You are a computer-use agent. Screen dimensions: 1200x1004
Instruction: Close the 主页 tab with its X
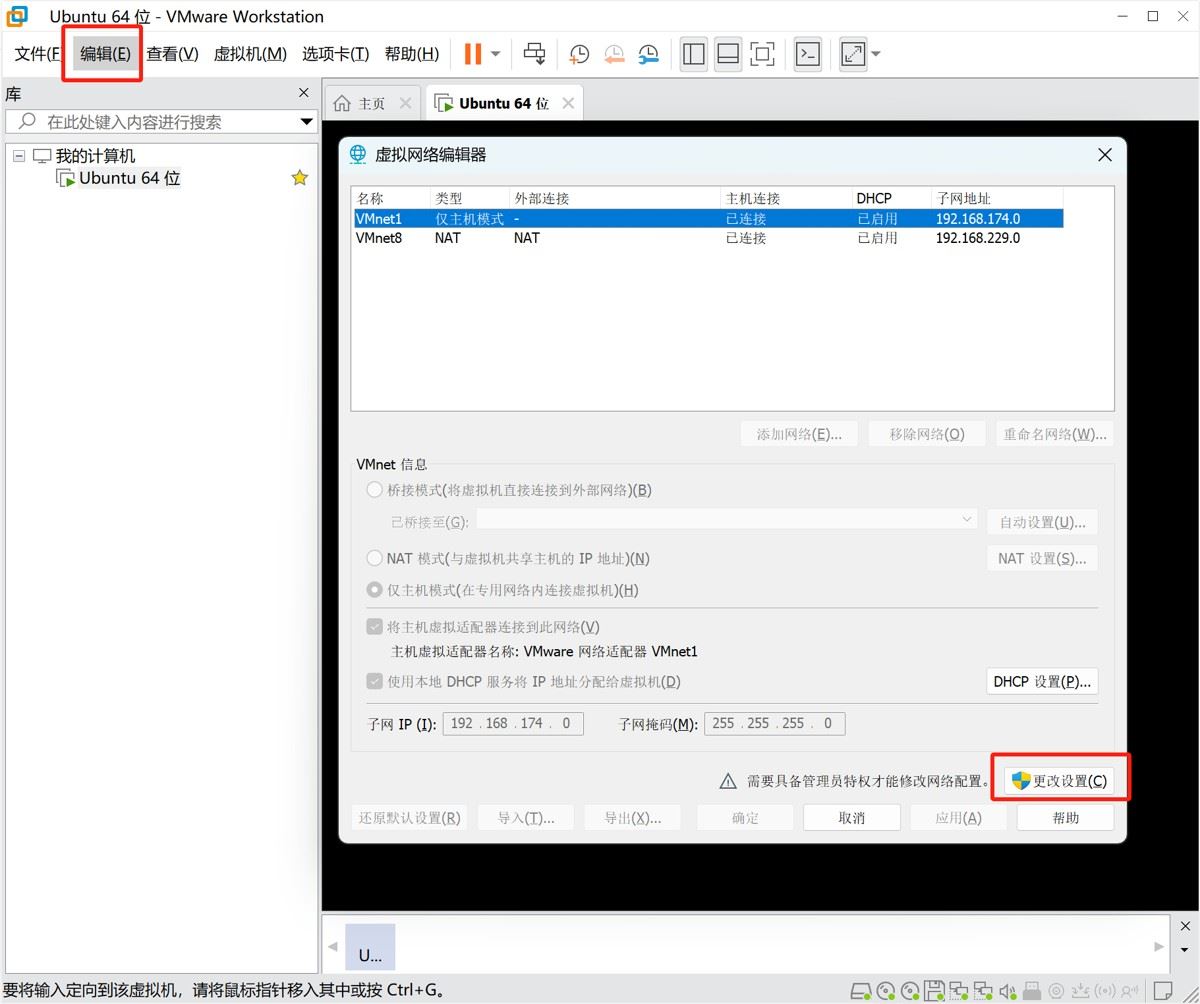(405, 103)
